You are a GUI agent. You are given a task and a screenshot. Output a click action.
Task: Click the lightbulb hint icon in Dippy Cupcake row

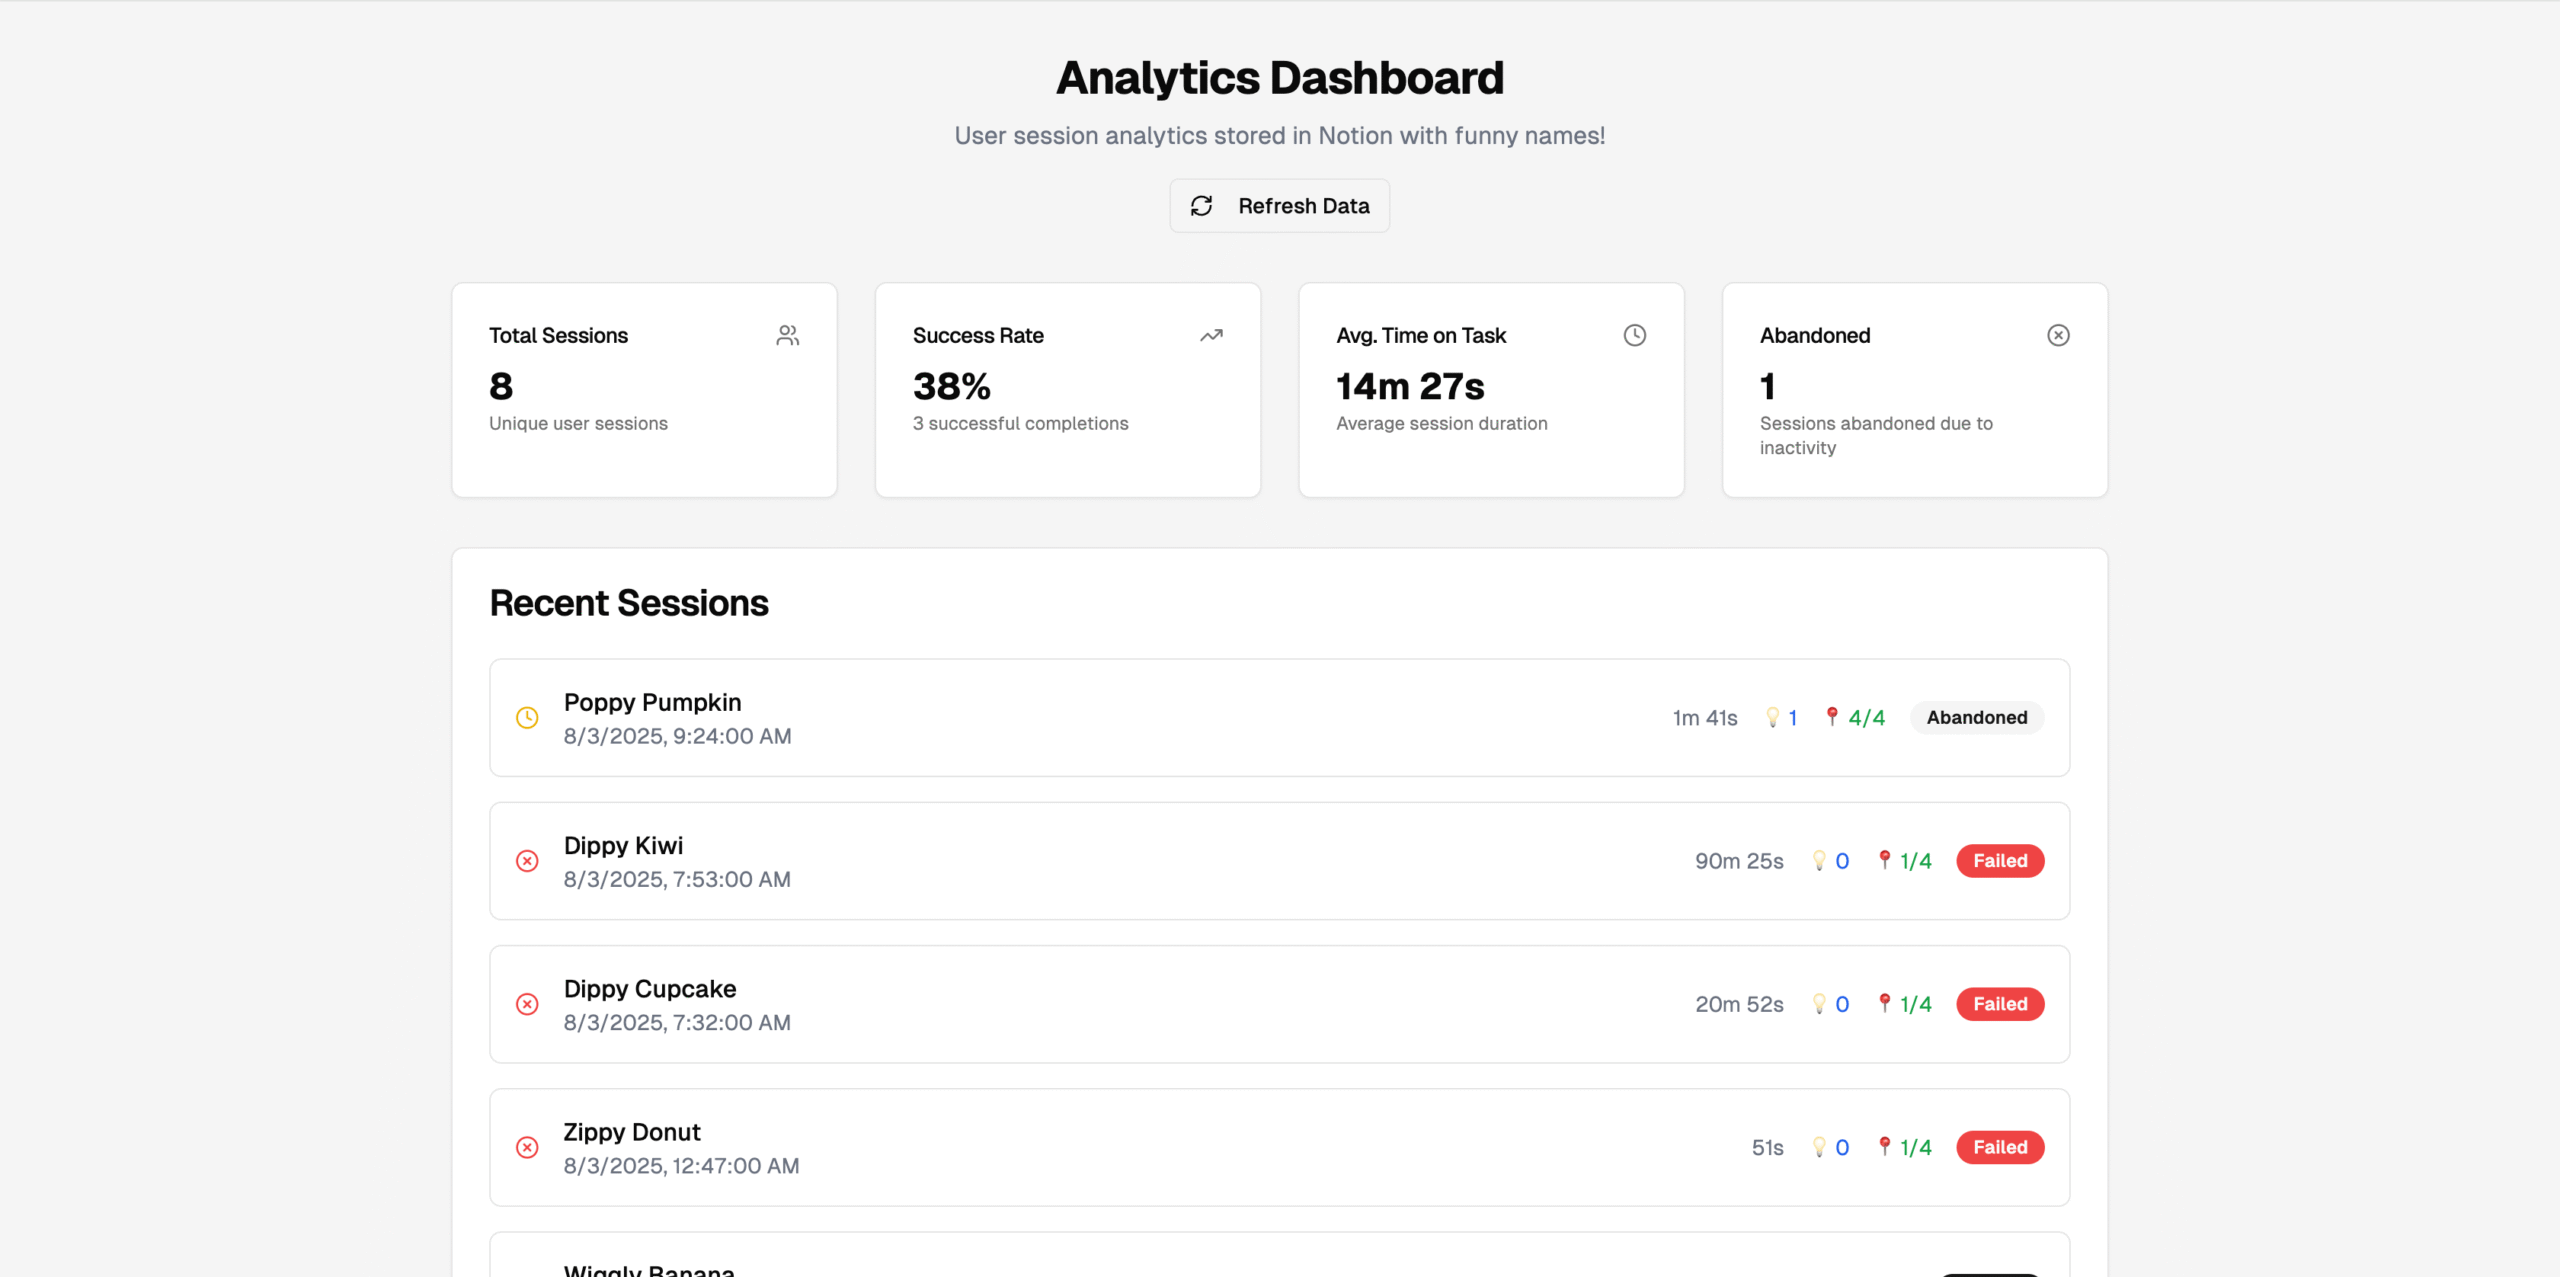[1819, 1003]
